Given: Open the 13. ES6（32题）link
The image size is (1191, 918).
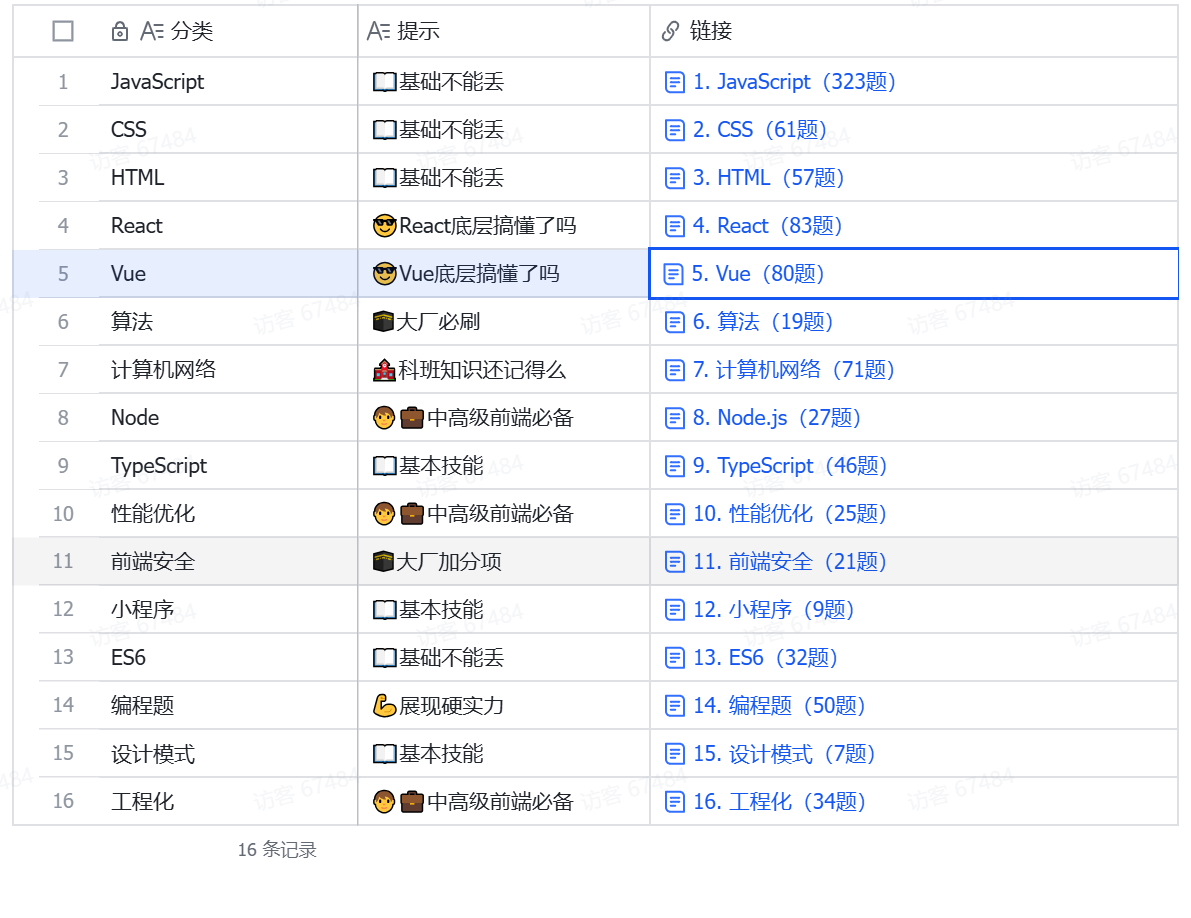Looking at the screenshot, I should pos(766,658).
